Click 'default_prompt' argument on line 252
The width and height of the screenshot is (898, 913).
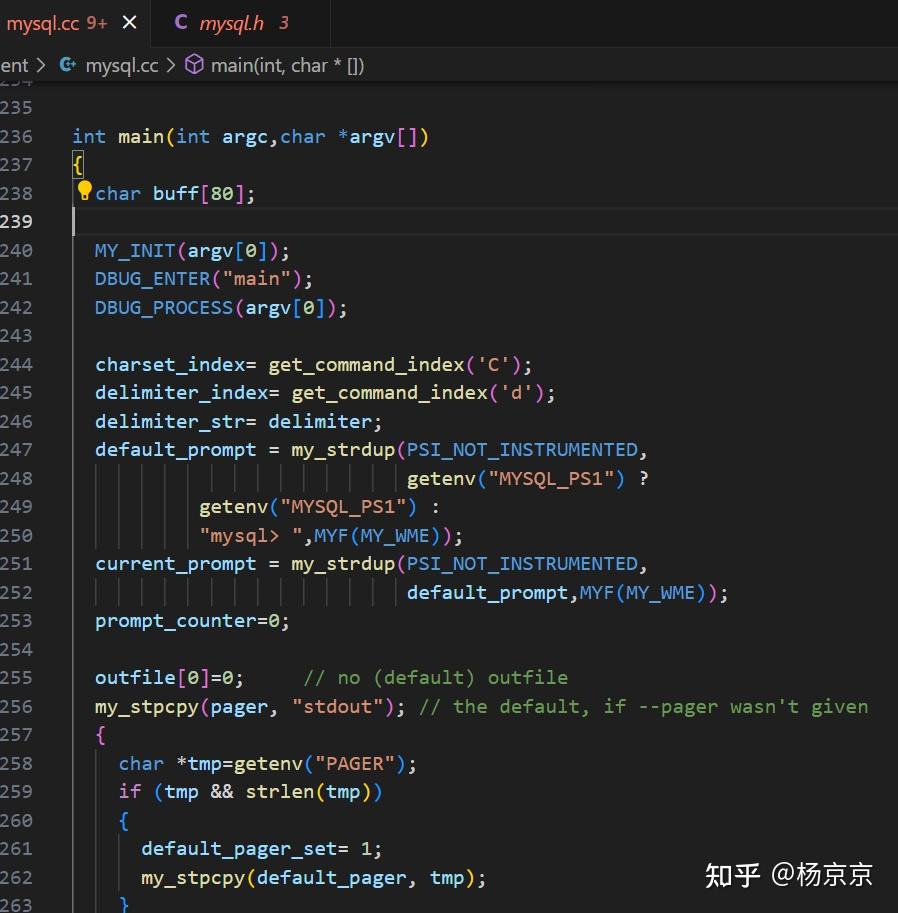(x=487, y=593)
